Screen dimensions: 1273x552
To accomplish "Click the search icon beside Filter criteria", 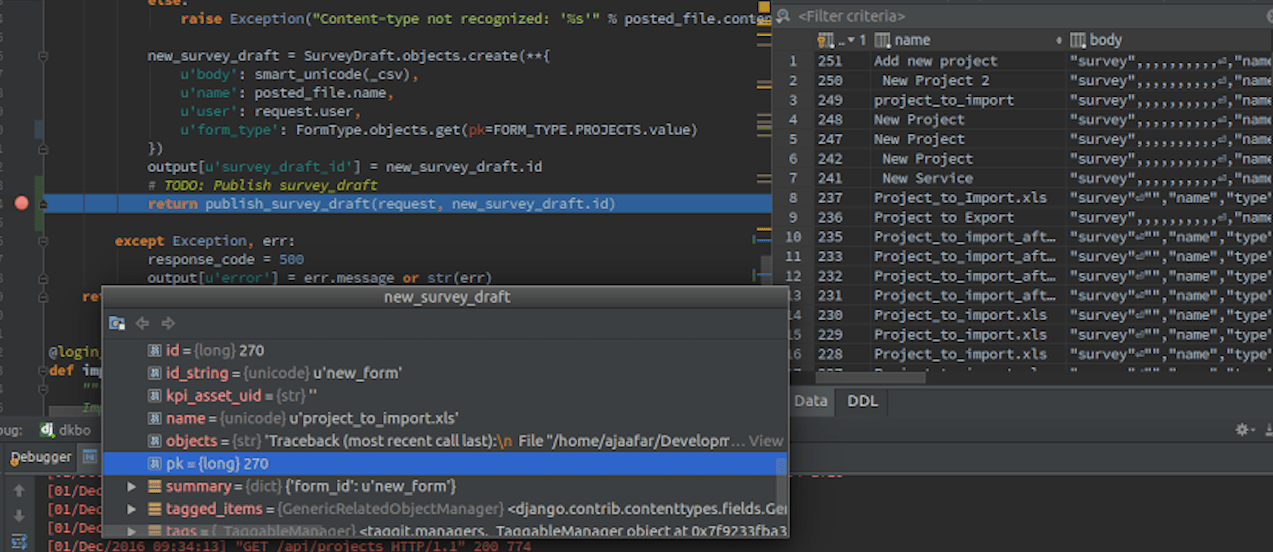I will [x=783, y=16].
